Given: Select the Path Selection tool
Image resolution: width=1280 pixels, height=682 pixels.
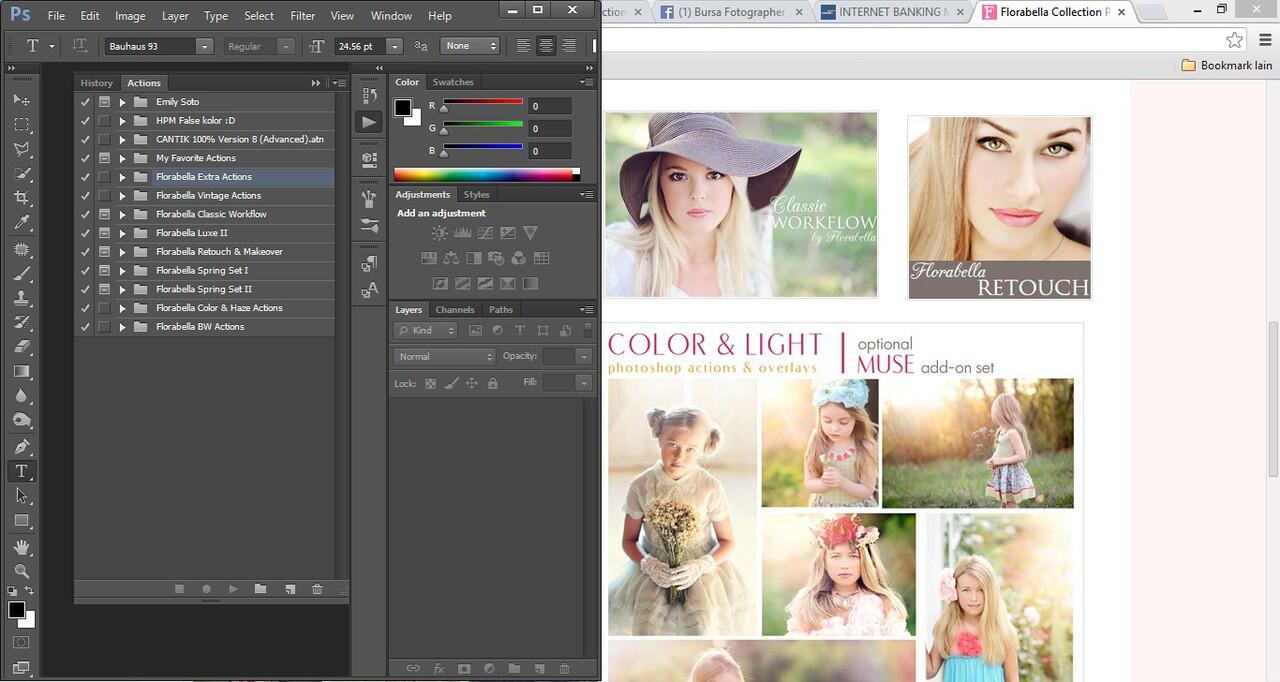Looking at the screenshot, I should [21, 496].
